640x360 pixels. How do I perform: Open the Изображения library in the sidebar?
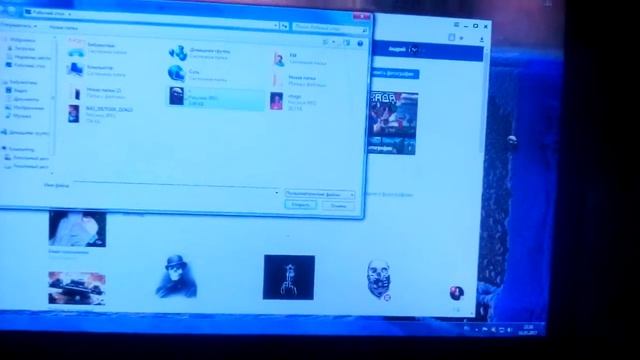(25, 108)
